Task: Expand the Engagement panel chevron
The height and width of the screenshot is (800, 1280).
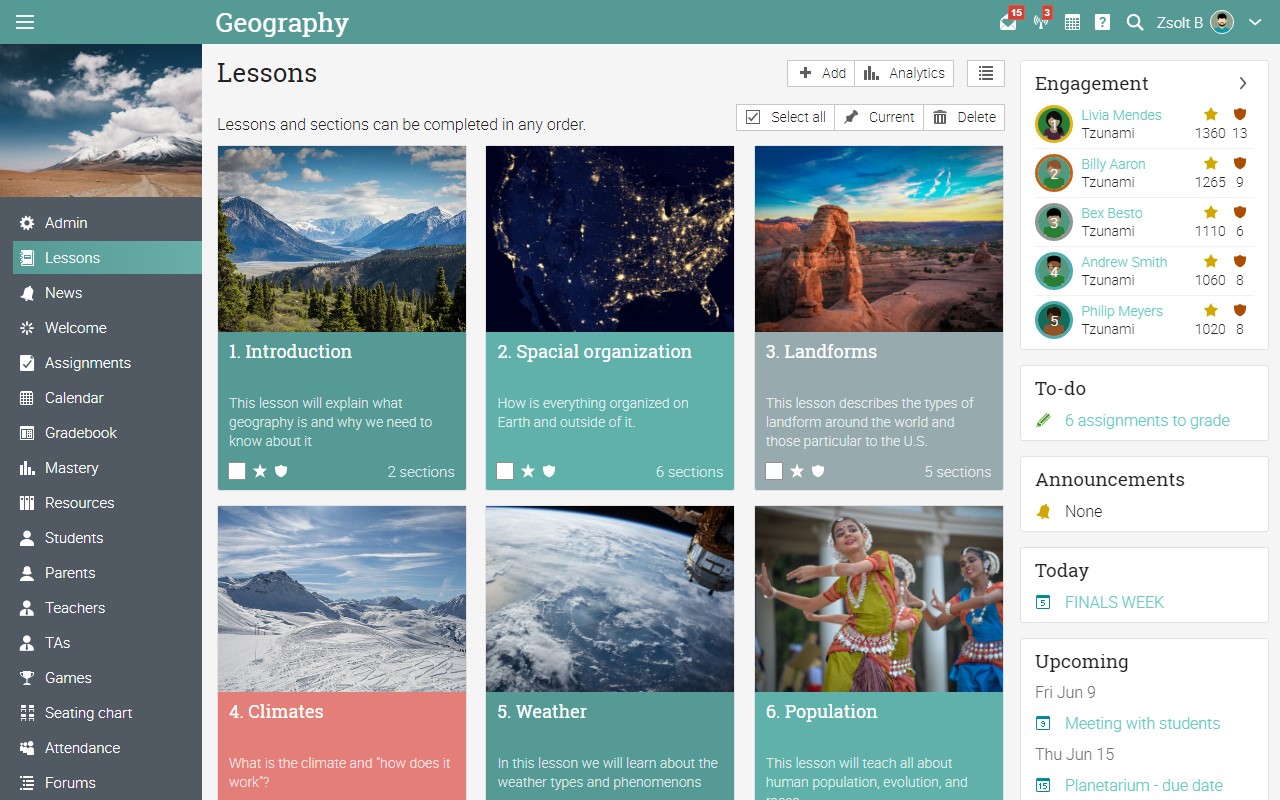Action: click(x=1243, y=83)
